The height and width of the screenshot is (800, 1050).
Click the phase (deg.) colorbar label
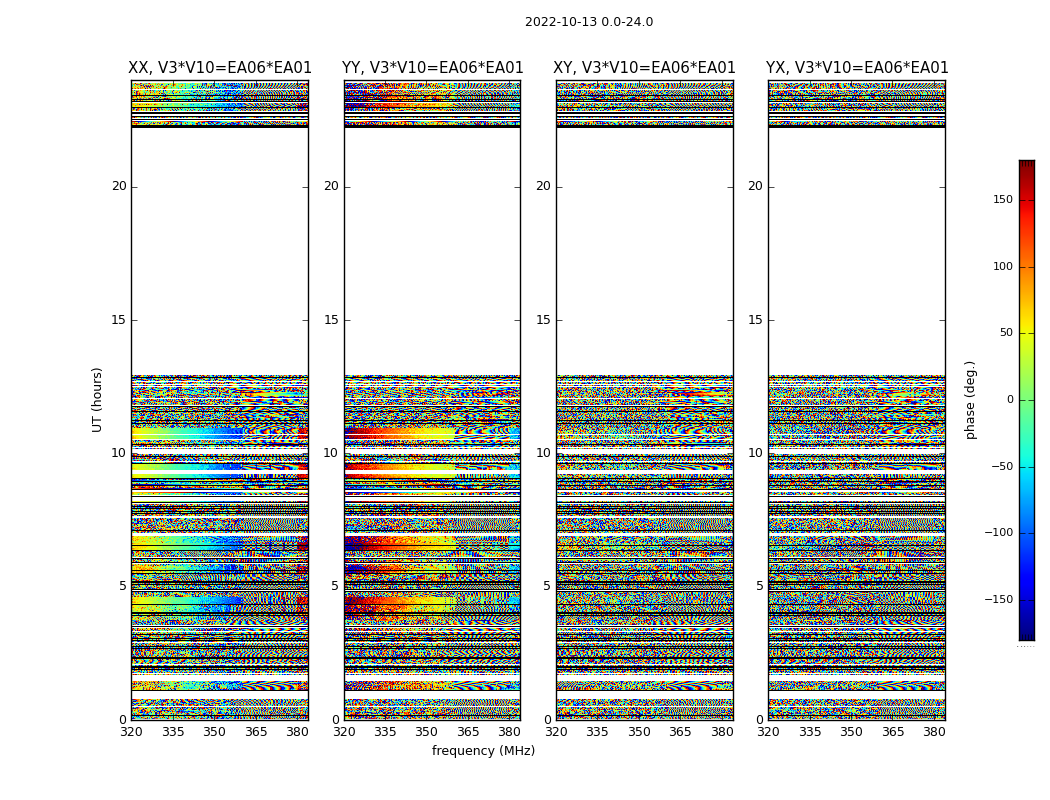(x=970, y=400)
